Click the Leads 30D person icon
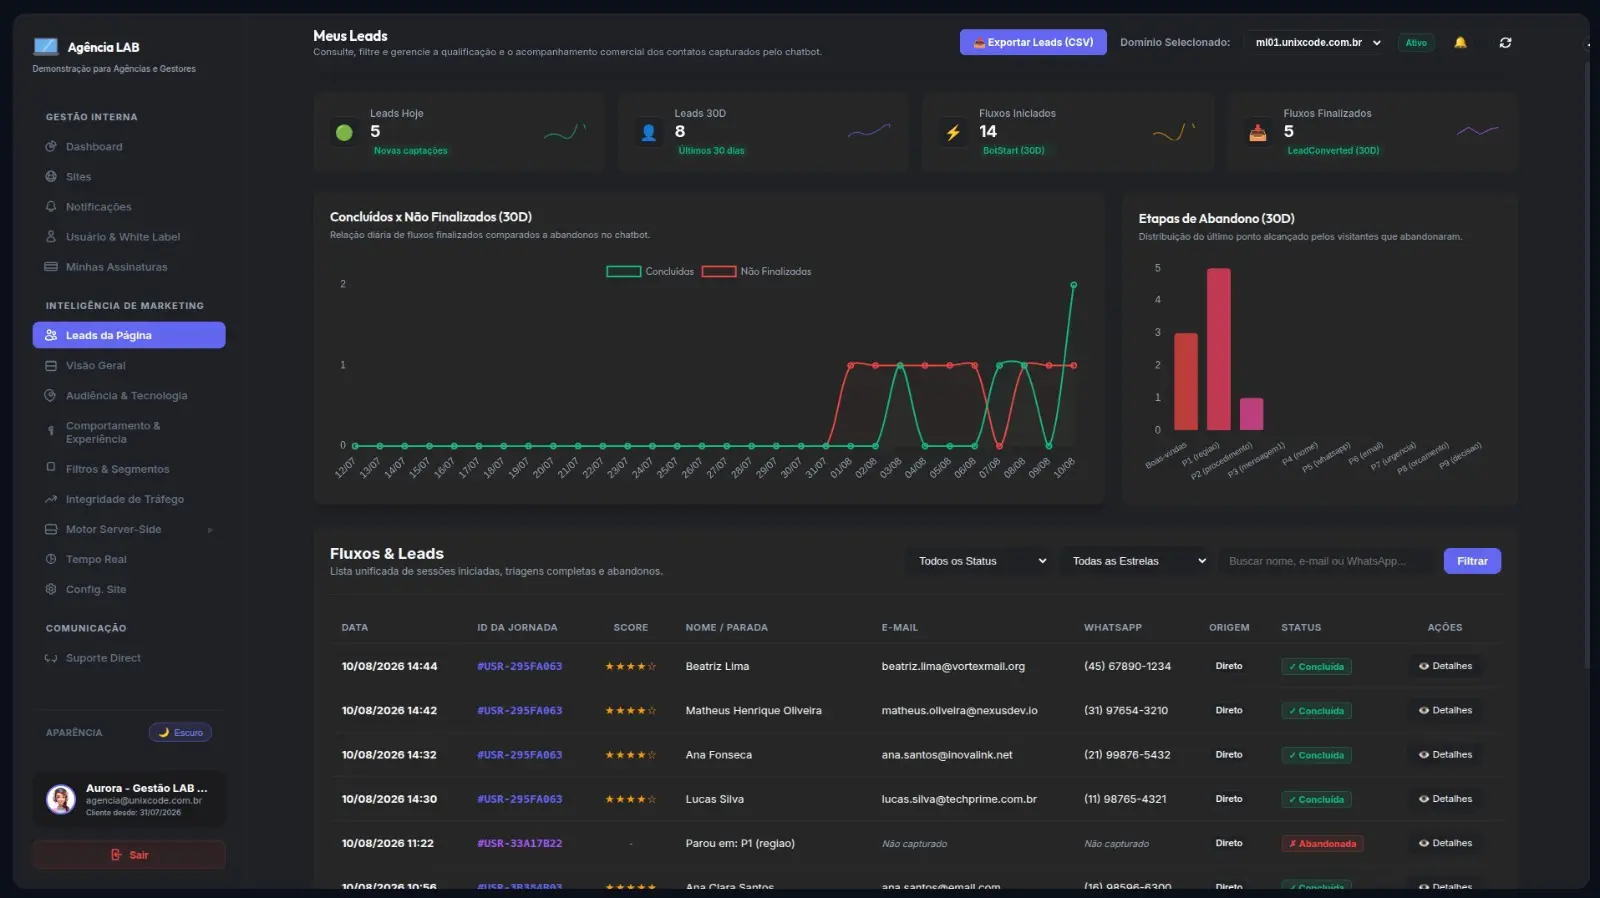The image size is (1600, 898). [649, 132]
